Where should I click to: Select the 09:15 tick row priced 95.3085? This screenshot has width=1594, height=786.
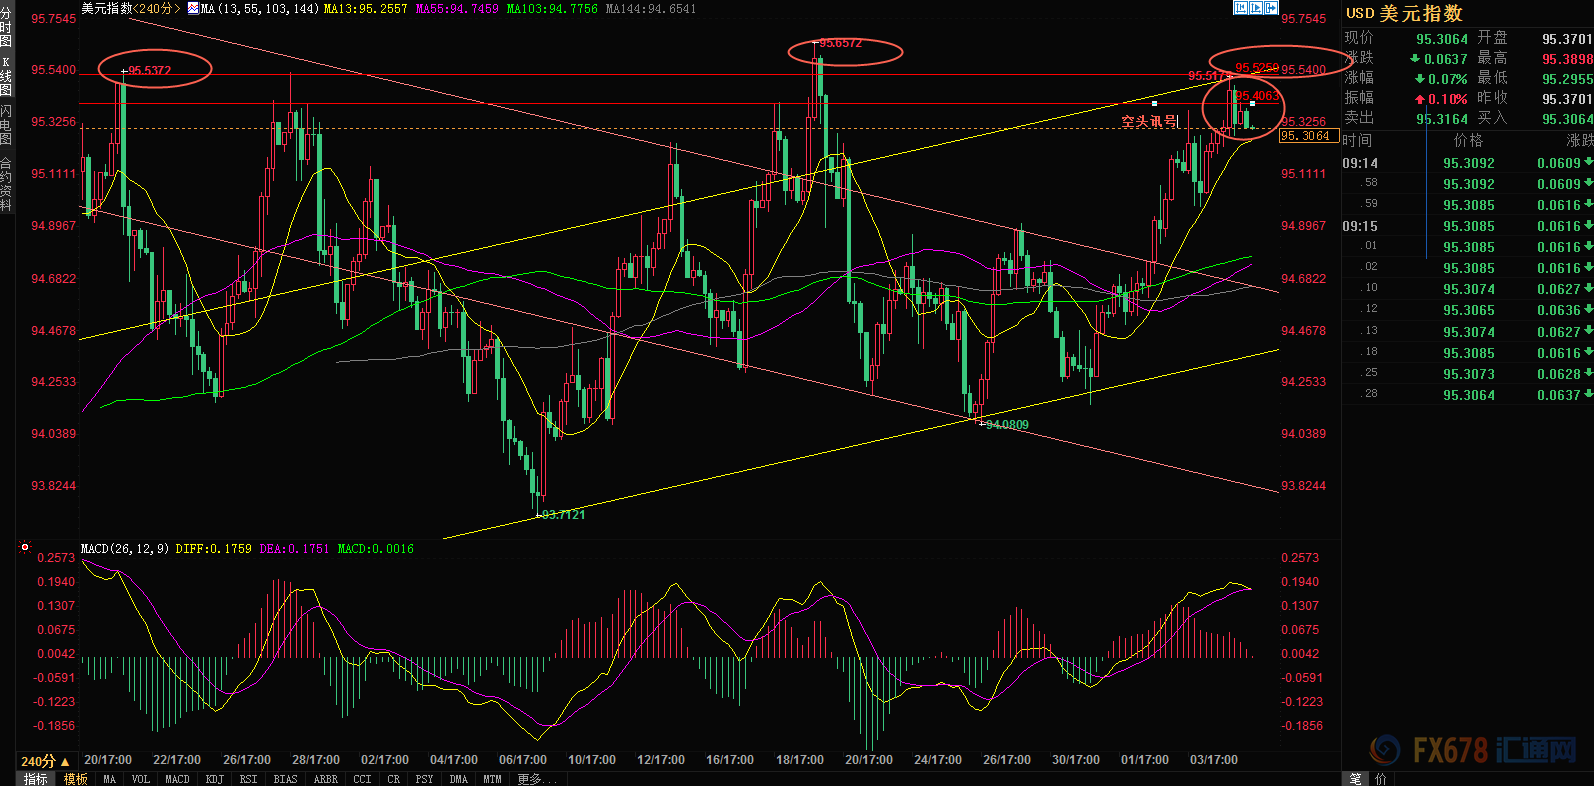(x=1468, y=226)
